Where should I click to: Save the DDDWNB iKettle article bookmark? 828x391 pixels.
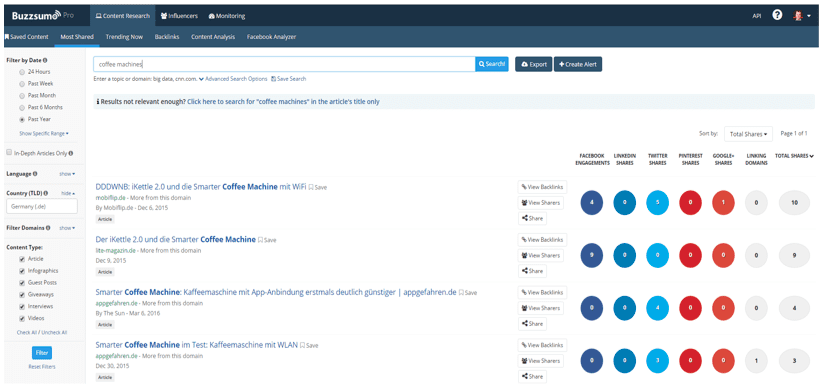317,187
